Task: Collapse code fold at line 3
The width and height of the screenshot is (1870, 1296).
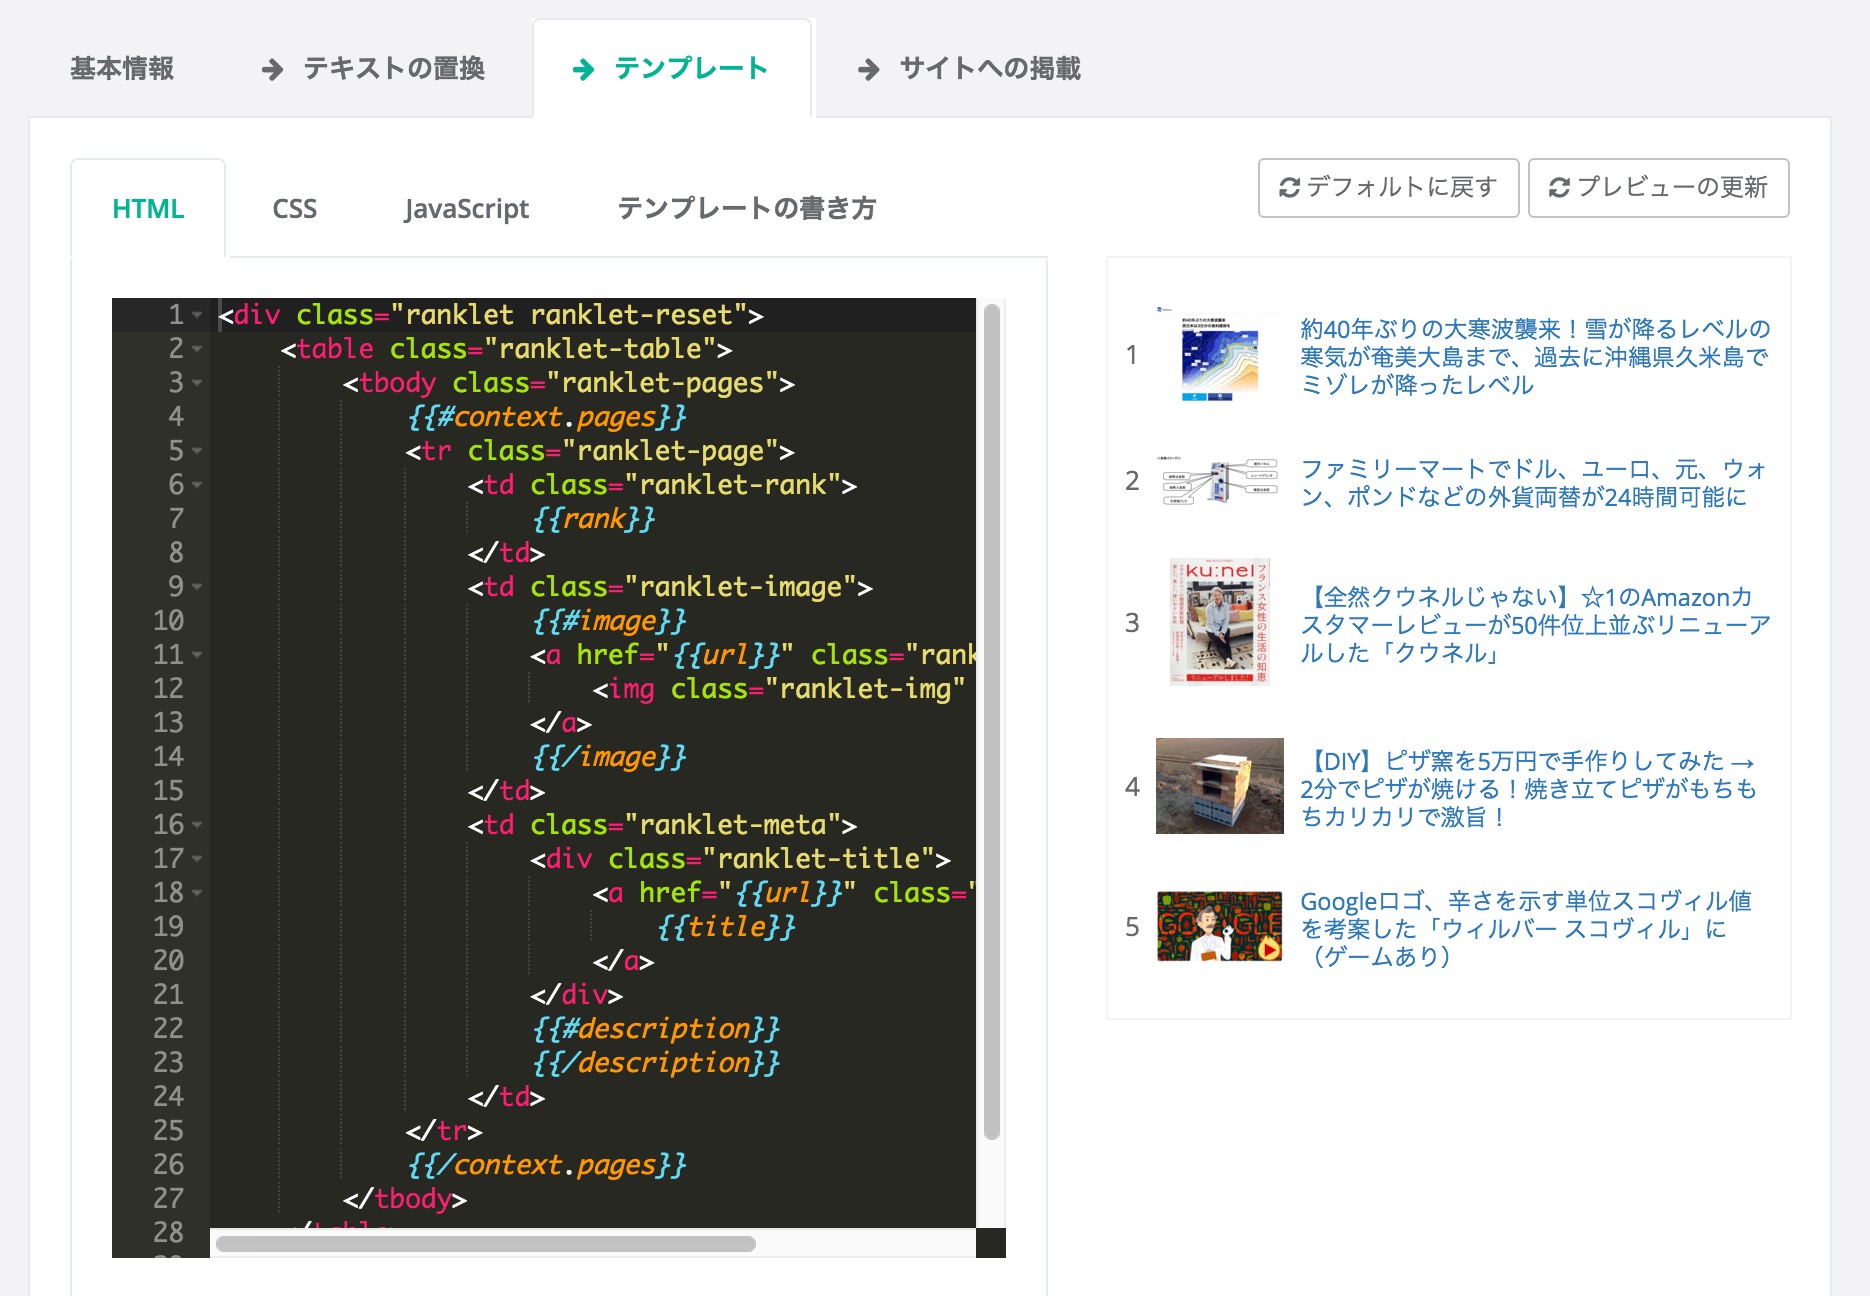Action: point(197,383)
